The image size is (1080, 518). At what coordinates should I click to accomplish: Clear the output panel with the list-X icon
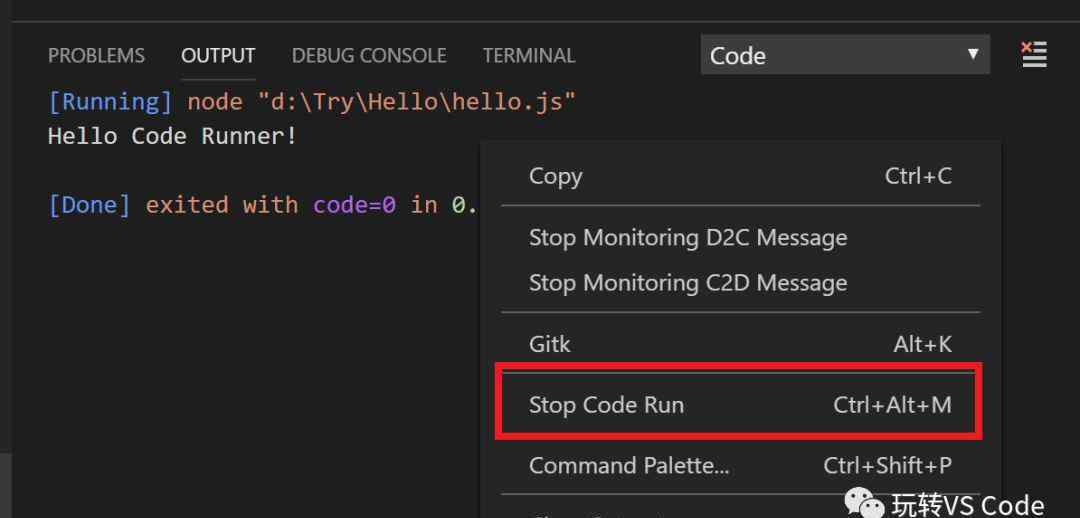[x=1033, y=54]
